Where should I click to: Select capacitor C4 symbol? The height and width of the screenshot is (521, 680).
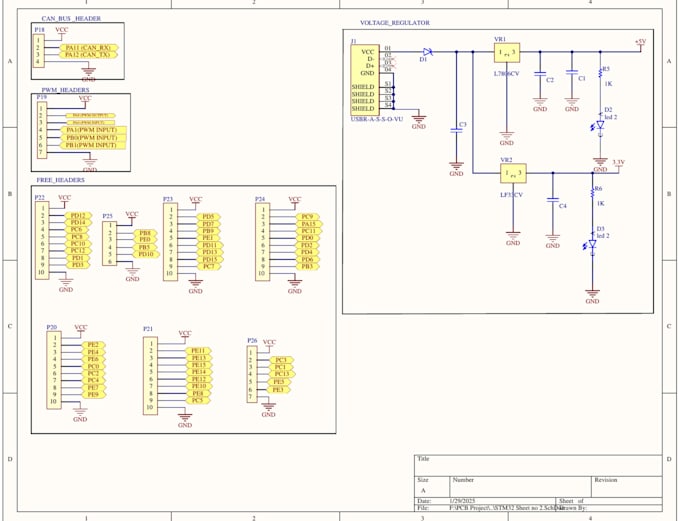[x=552, y=200]
